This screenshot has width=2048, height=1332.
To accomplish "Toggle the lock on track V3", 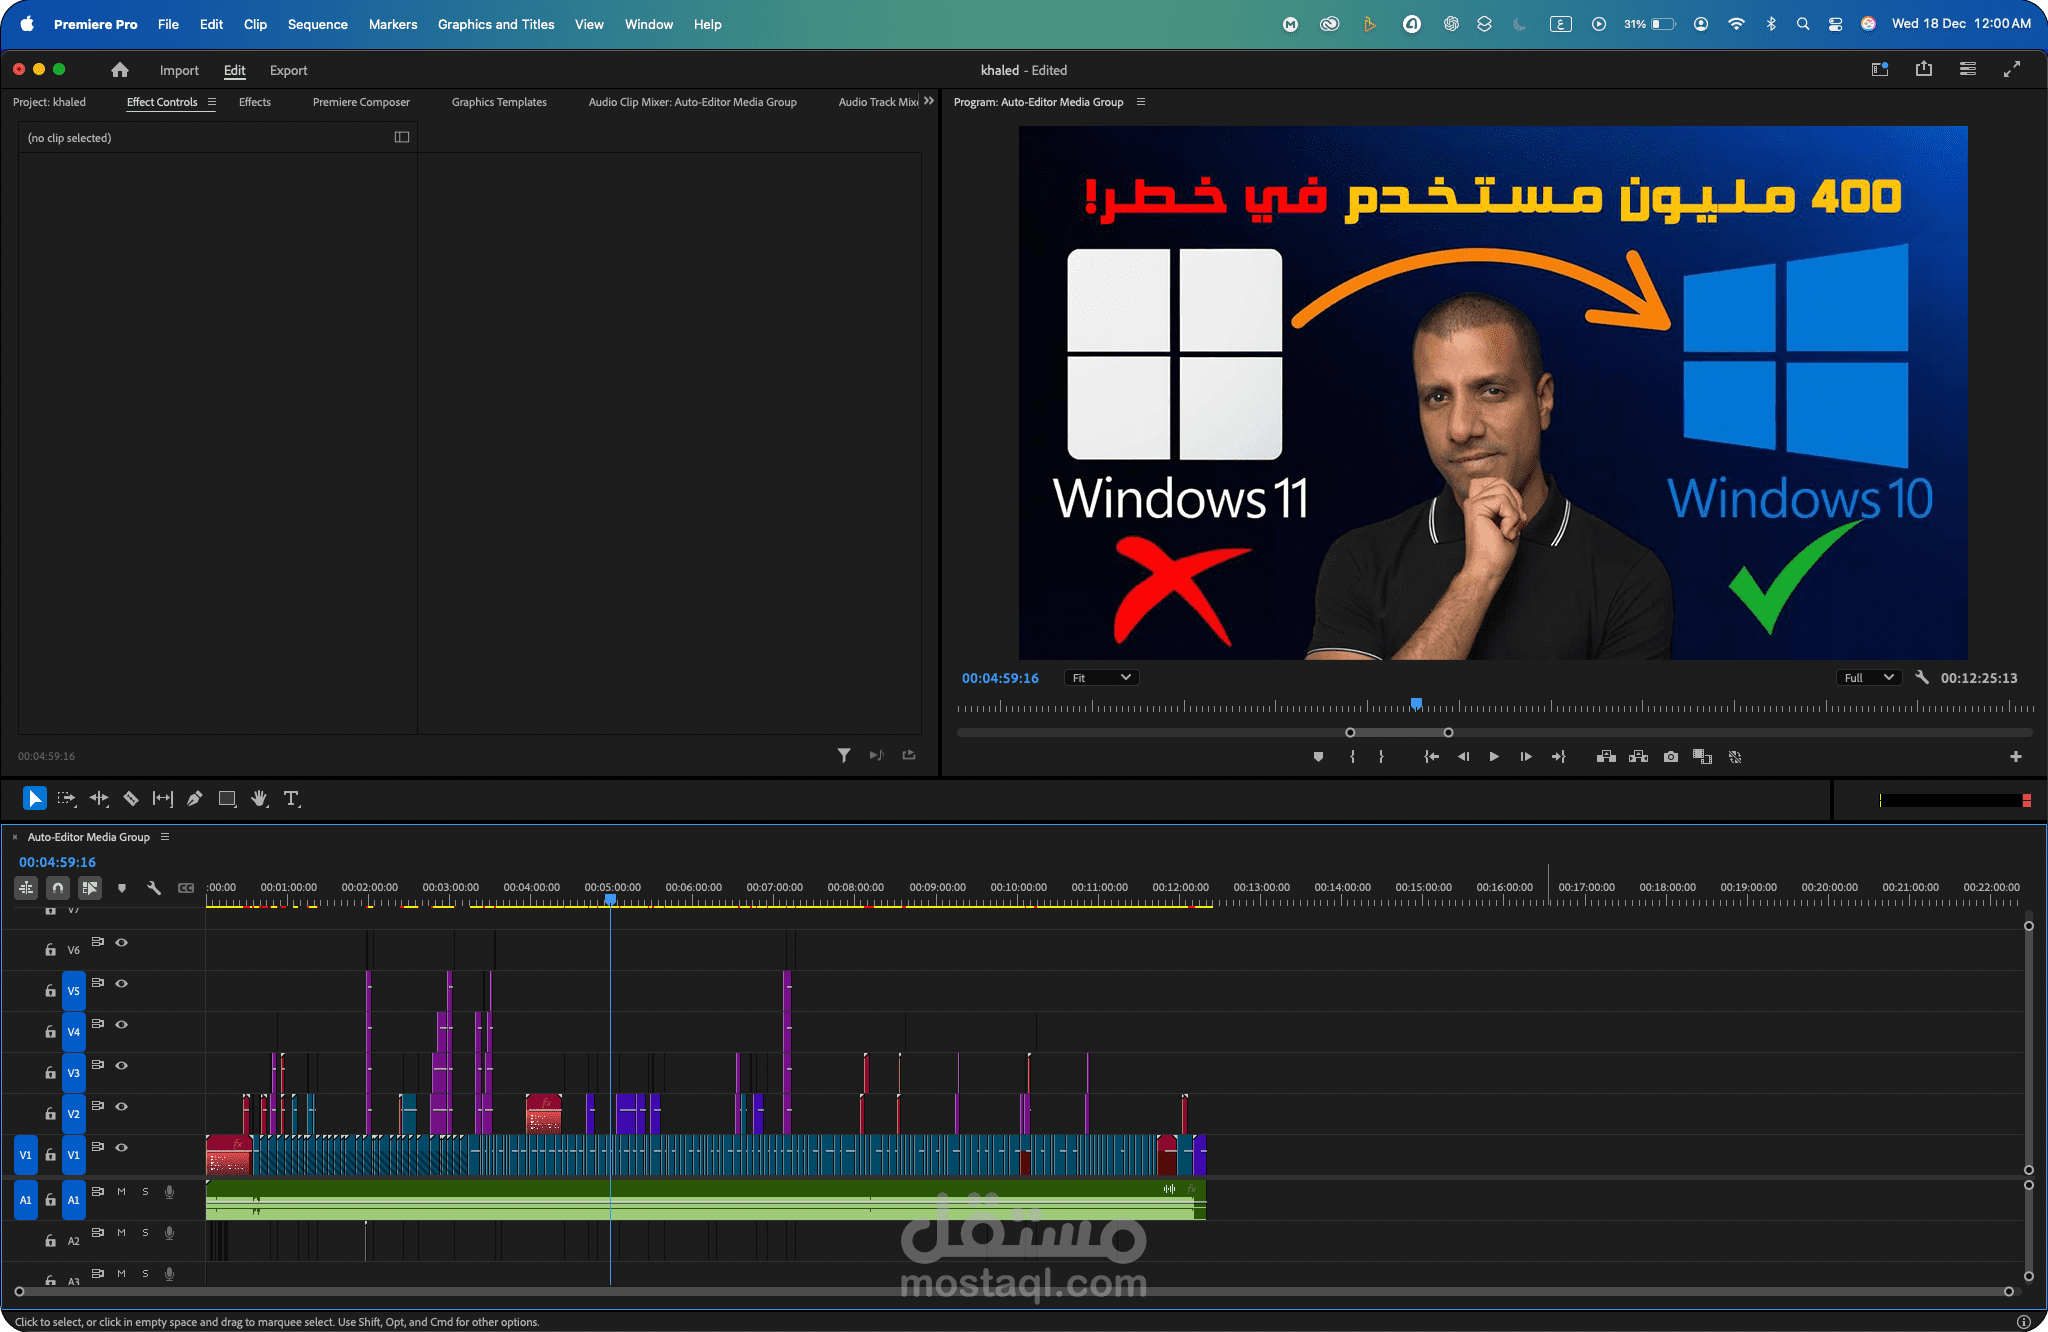I will pyautogui.click(x=50, y=1072).
